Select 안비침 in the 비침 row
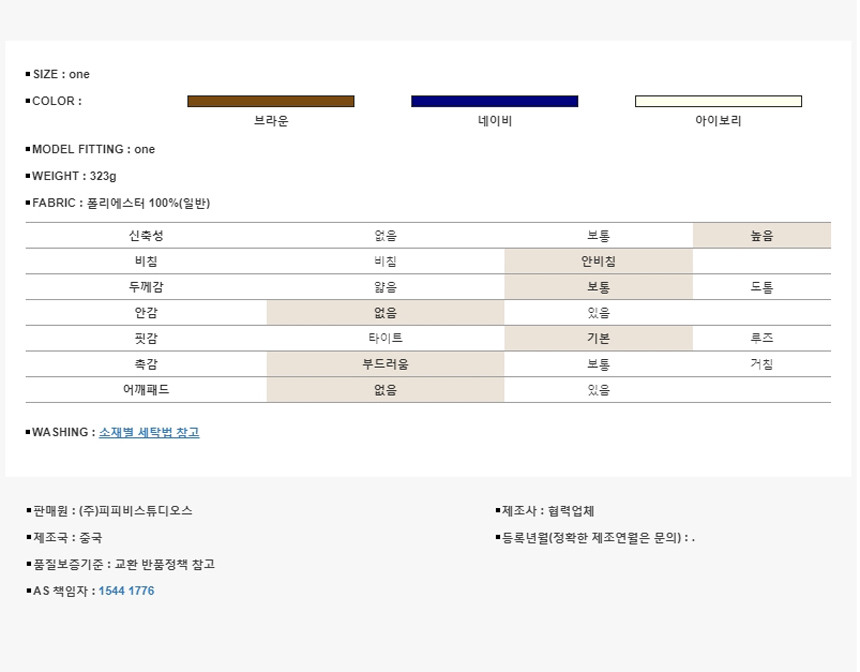This screenshot has width=860, height=672. click(598, 262)
